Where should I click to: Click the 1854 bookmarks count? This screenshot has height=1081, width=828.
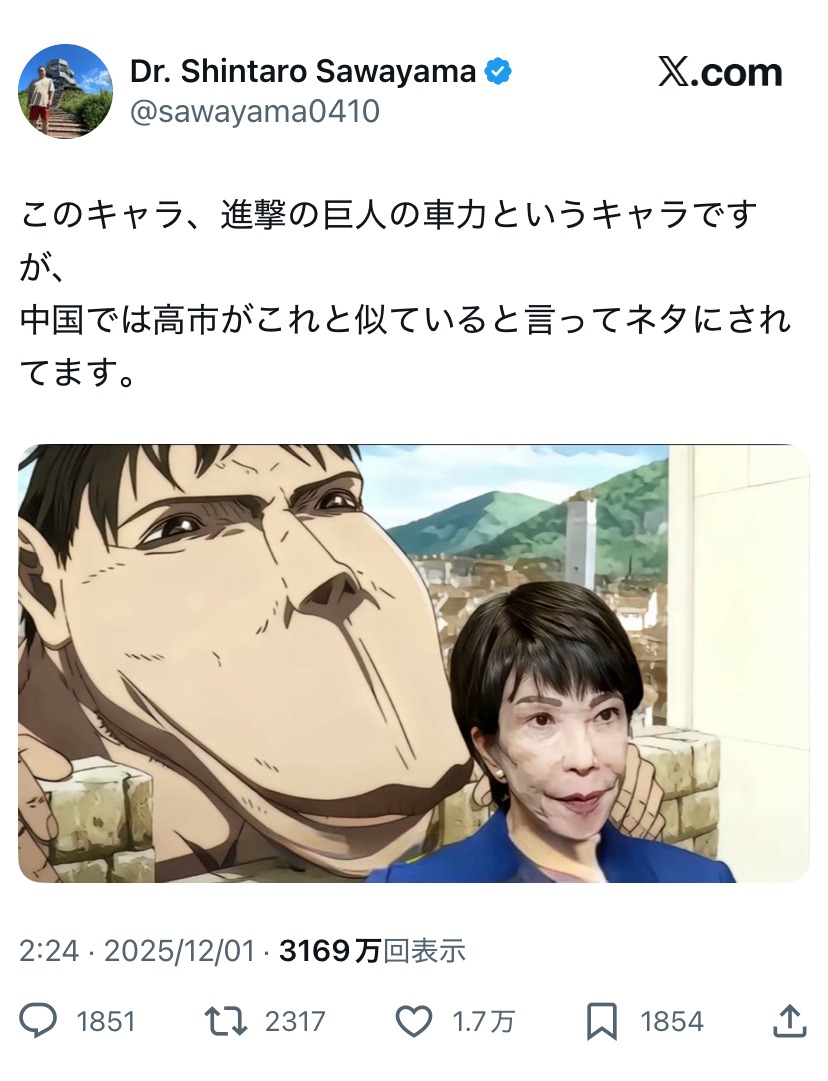[x=672, y=1022]
